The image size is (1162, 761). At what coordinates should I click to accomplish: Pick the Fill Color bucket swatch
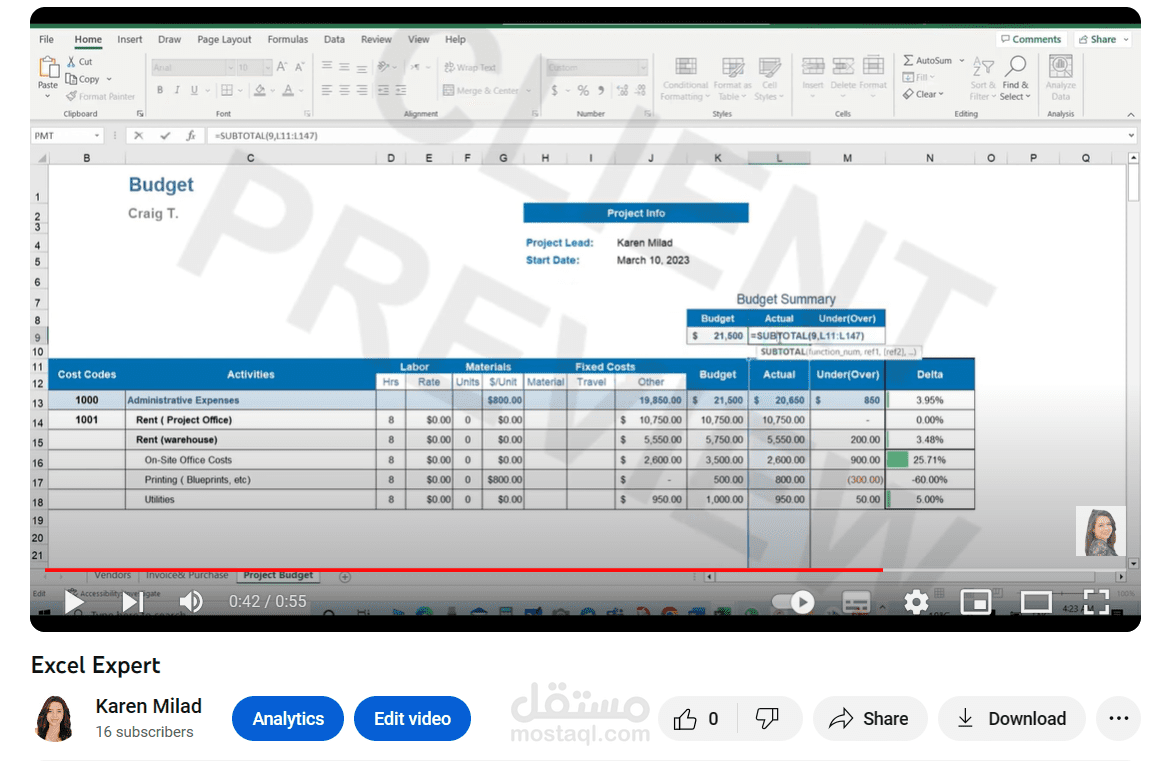click(259, 90)
